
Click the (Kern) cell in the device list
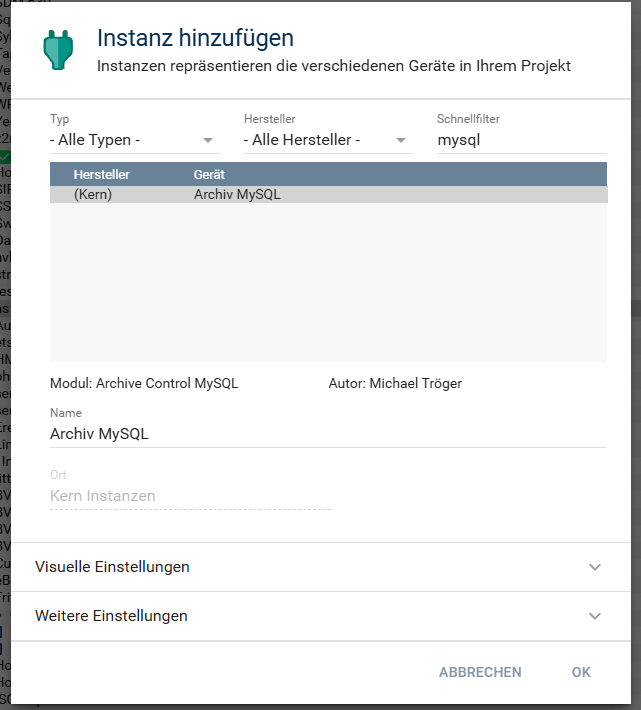[x=93, y=195]
